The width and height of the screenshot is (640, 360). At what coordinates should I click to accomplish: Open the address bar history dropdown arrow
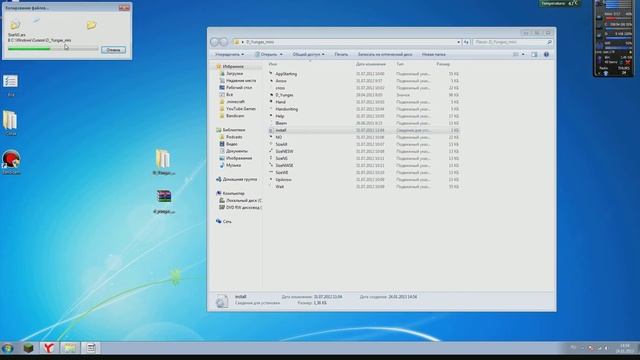pos(458,42)
